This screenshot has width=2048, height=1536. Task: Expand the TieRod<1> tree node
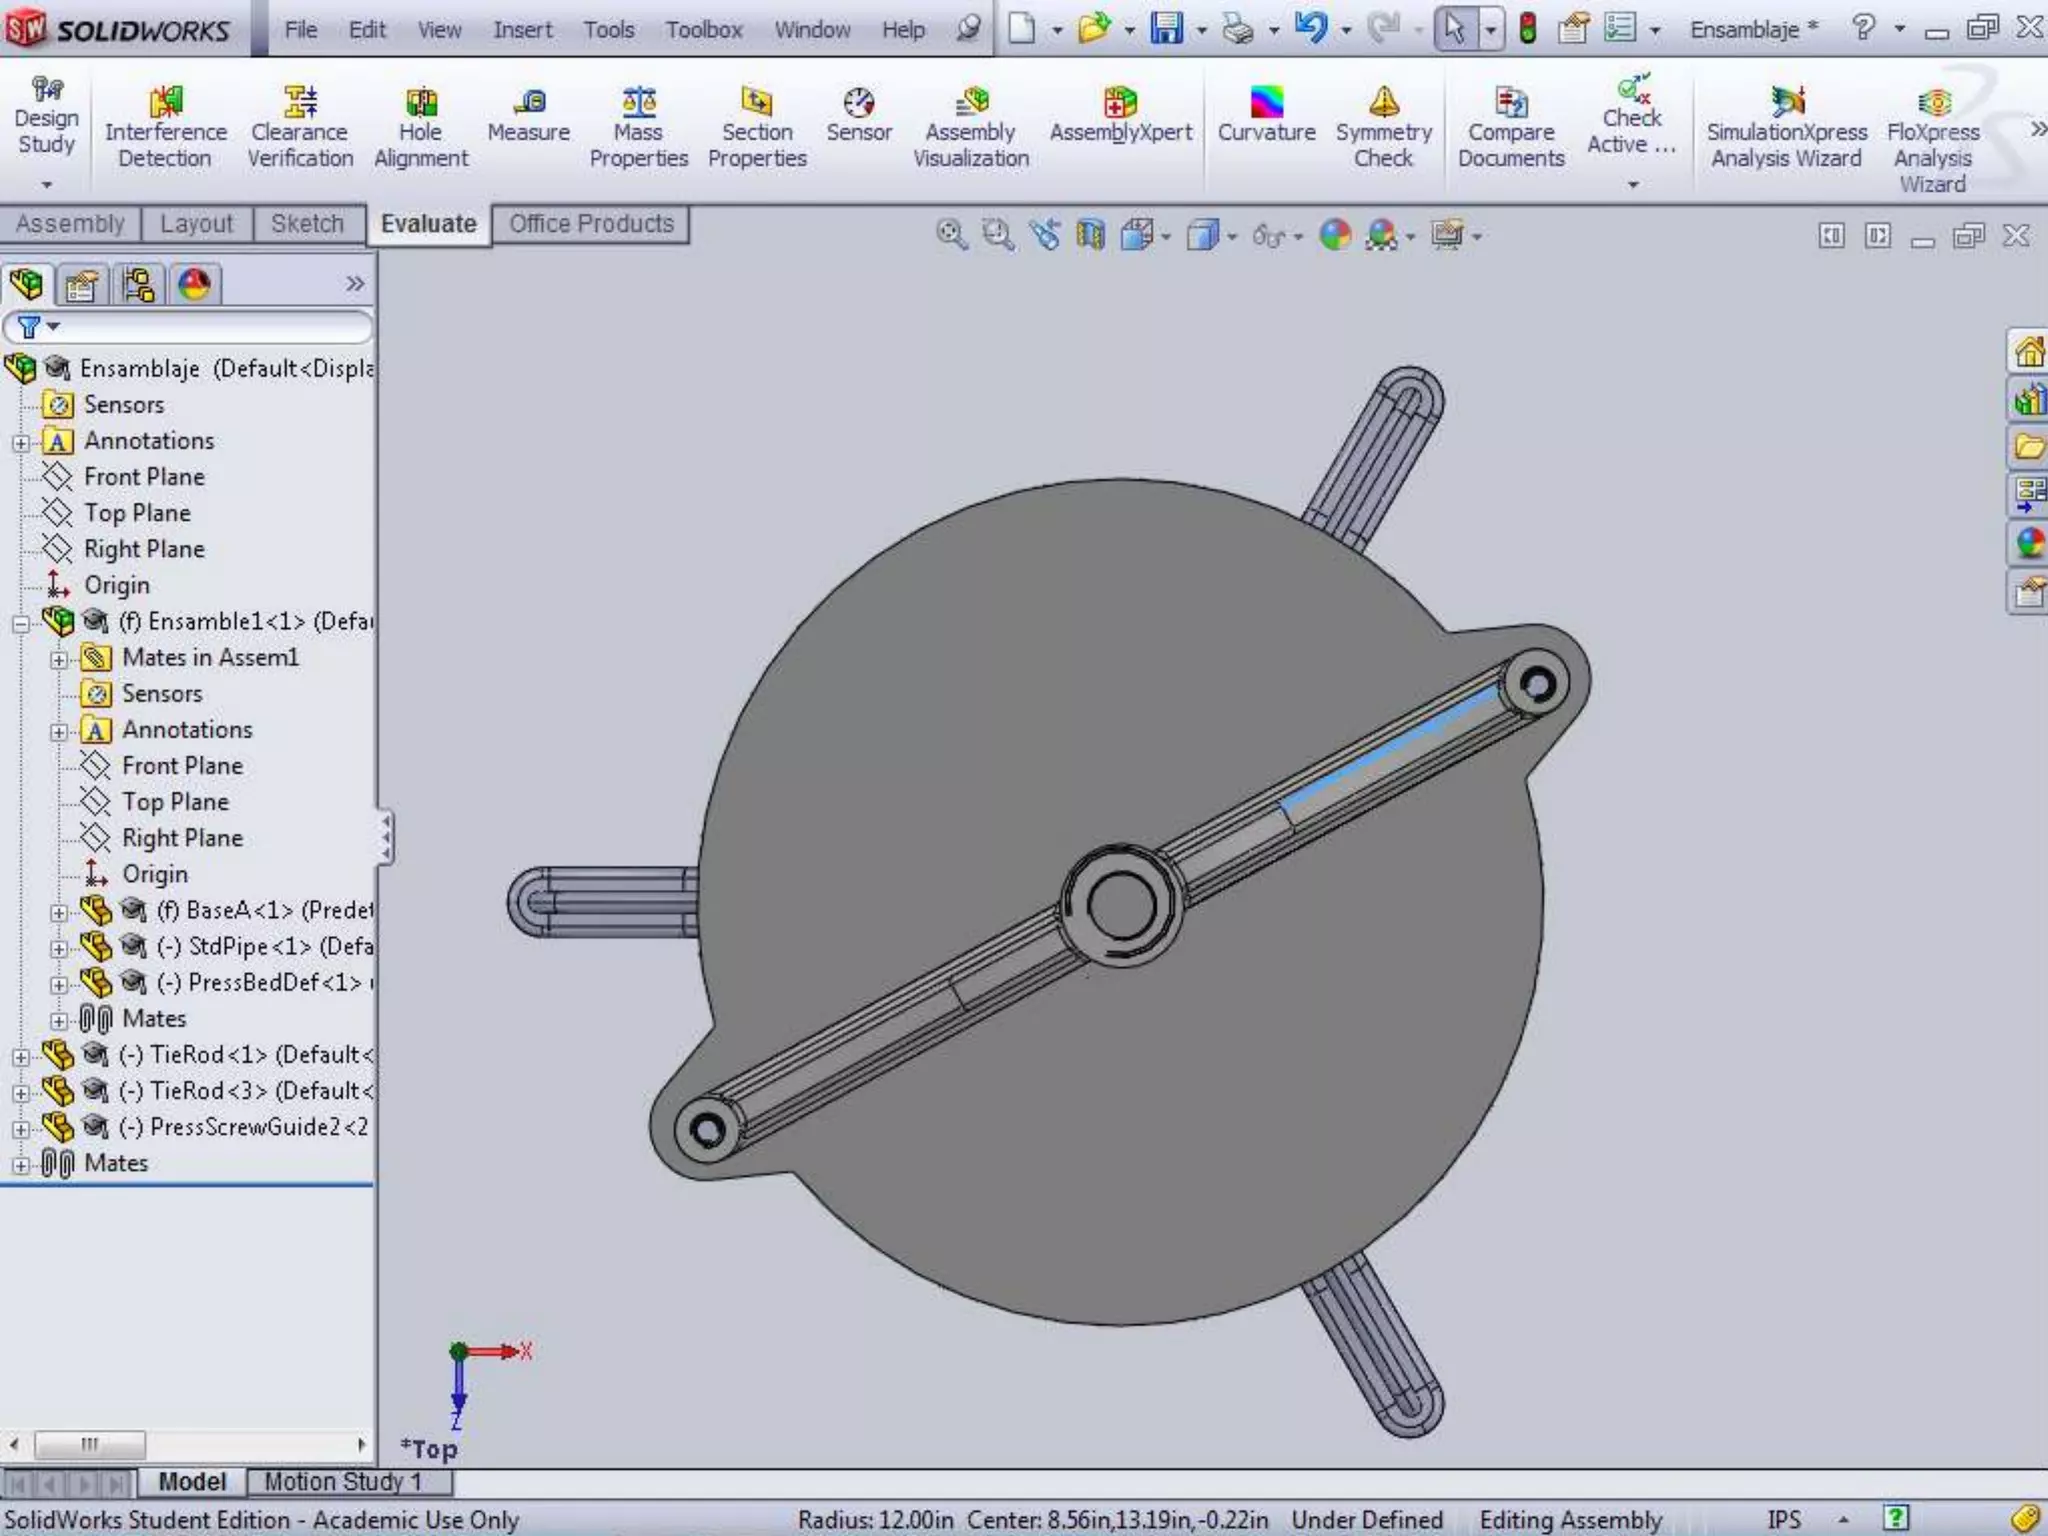coord(21,1056)
